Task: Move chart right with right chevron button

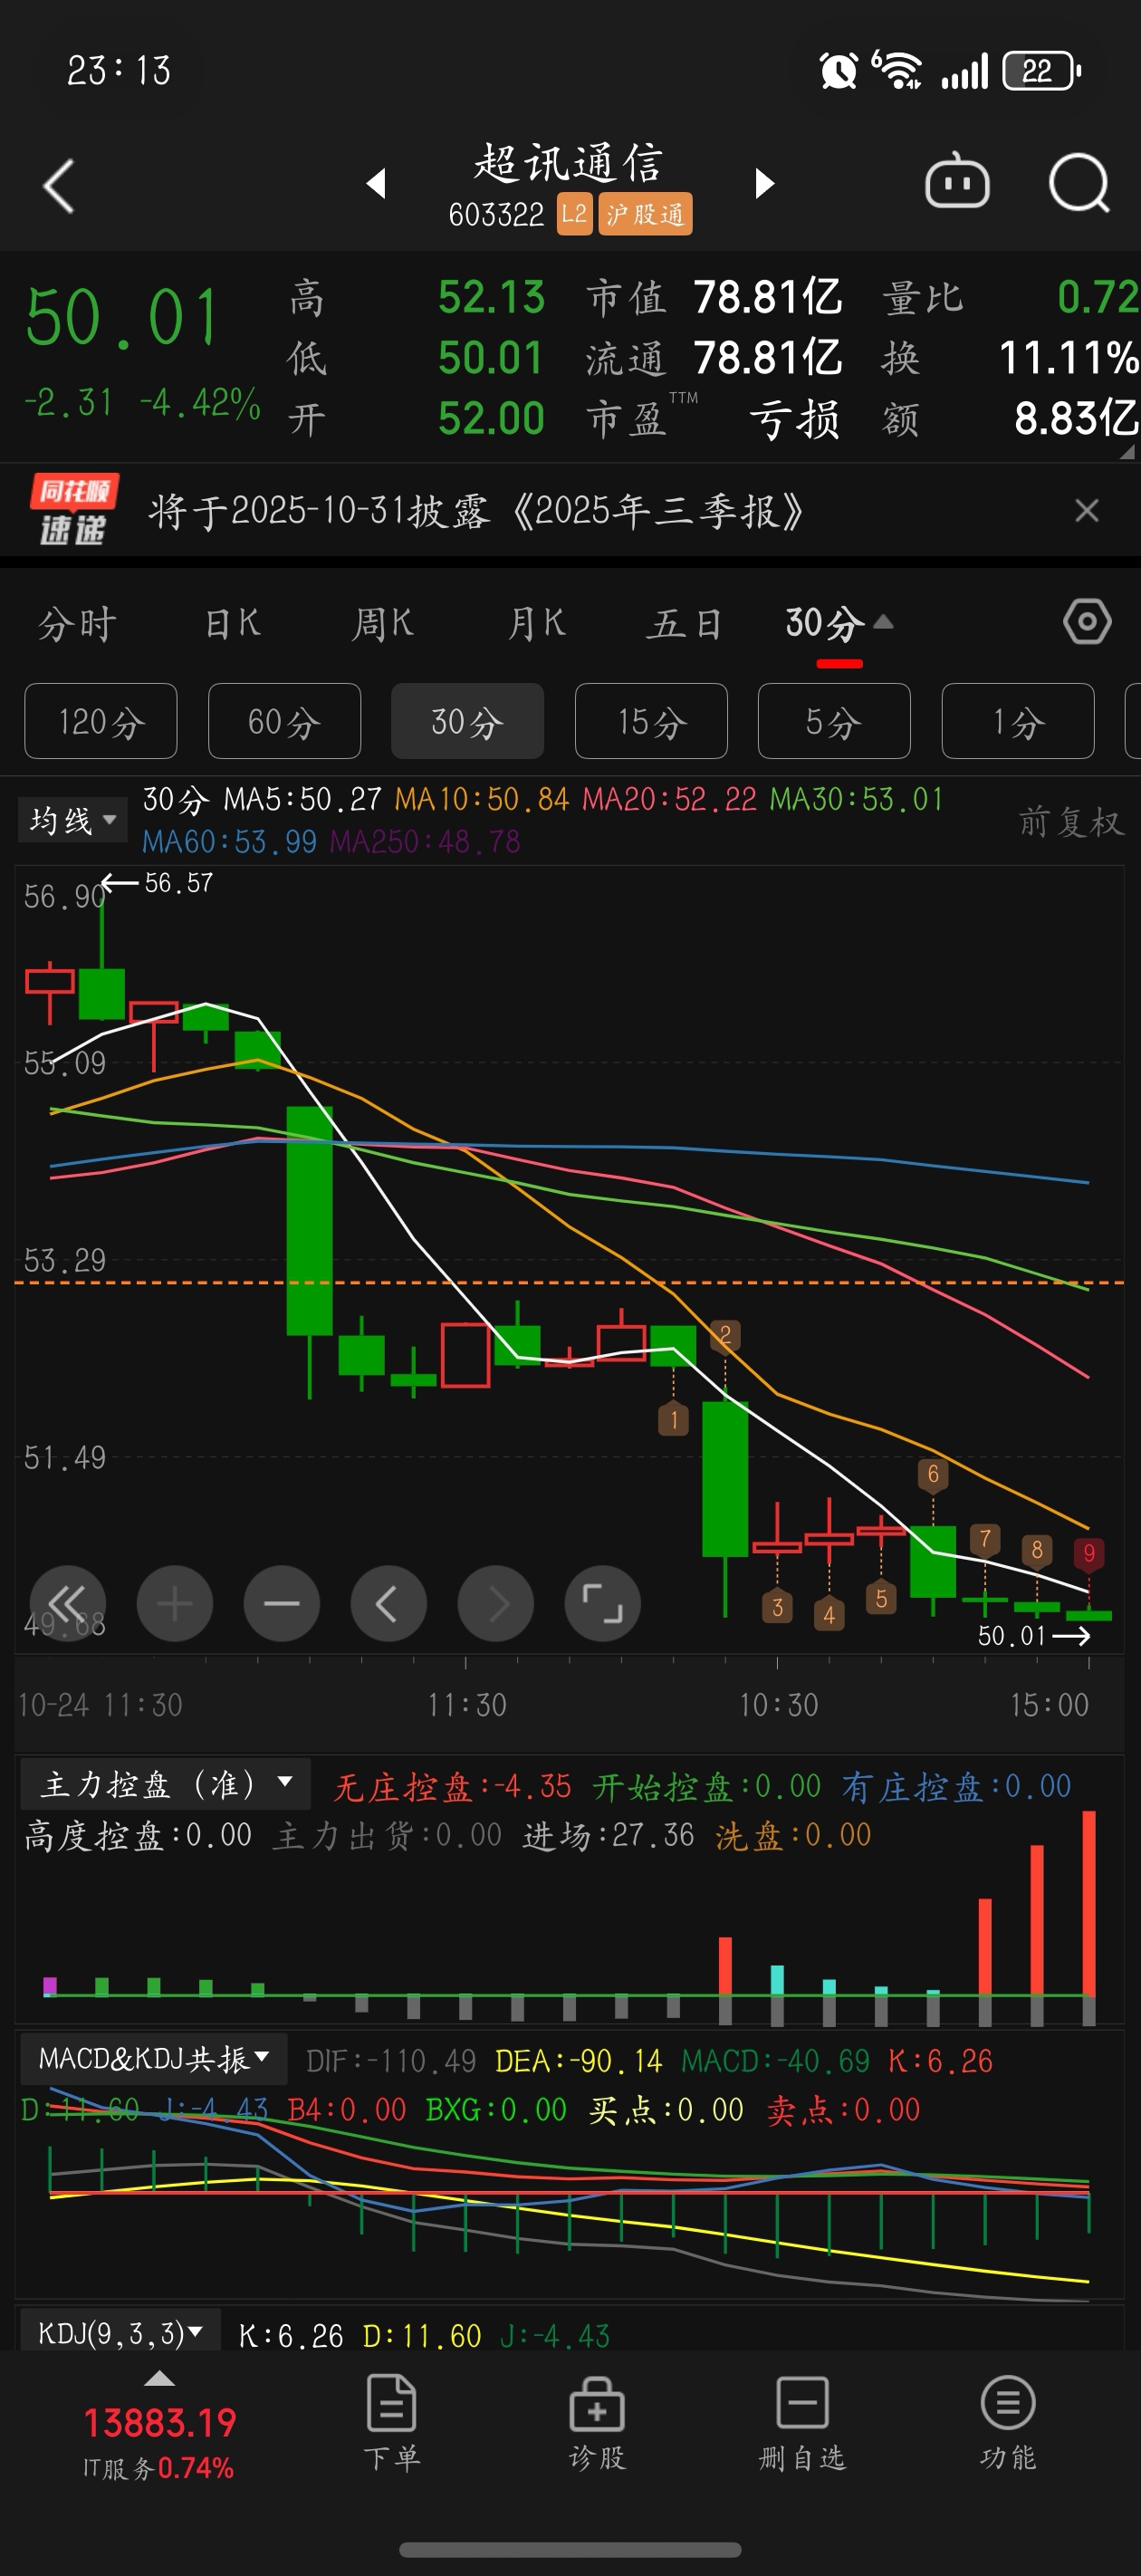Action: pyautogui.click(x=496, y=1603)
